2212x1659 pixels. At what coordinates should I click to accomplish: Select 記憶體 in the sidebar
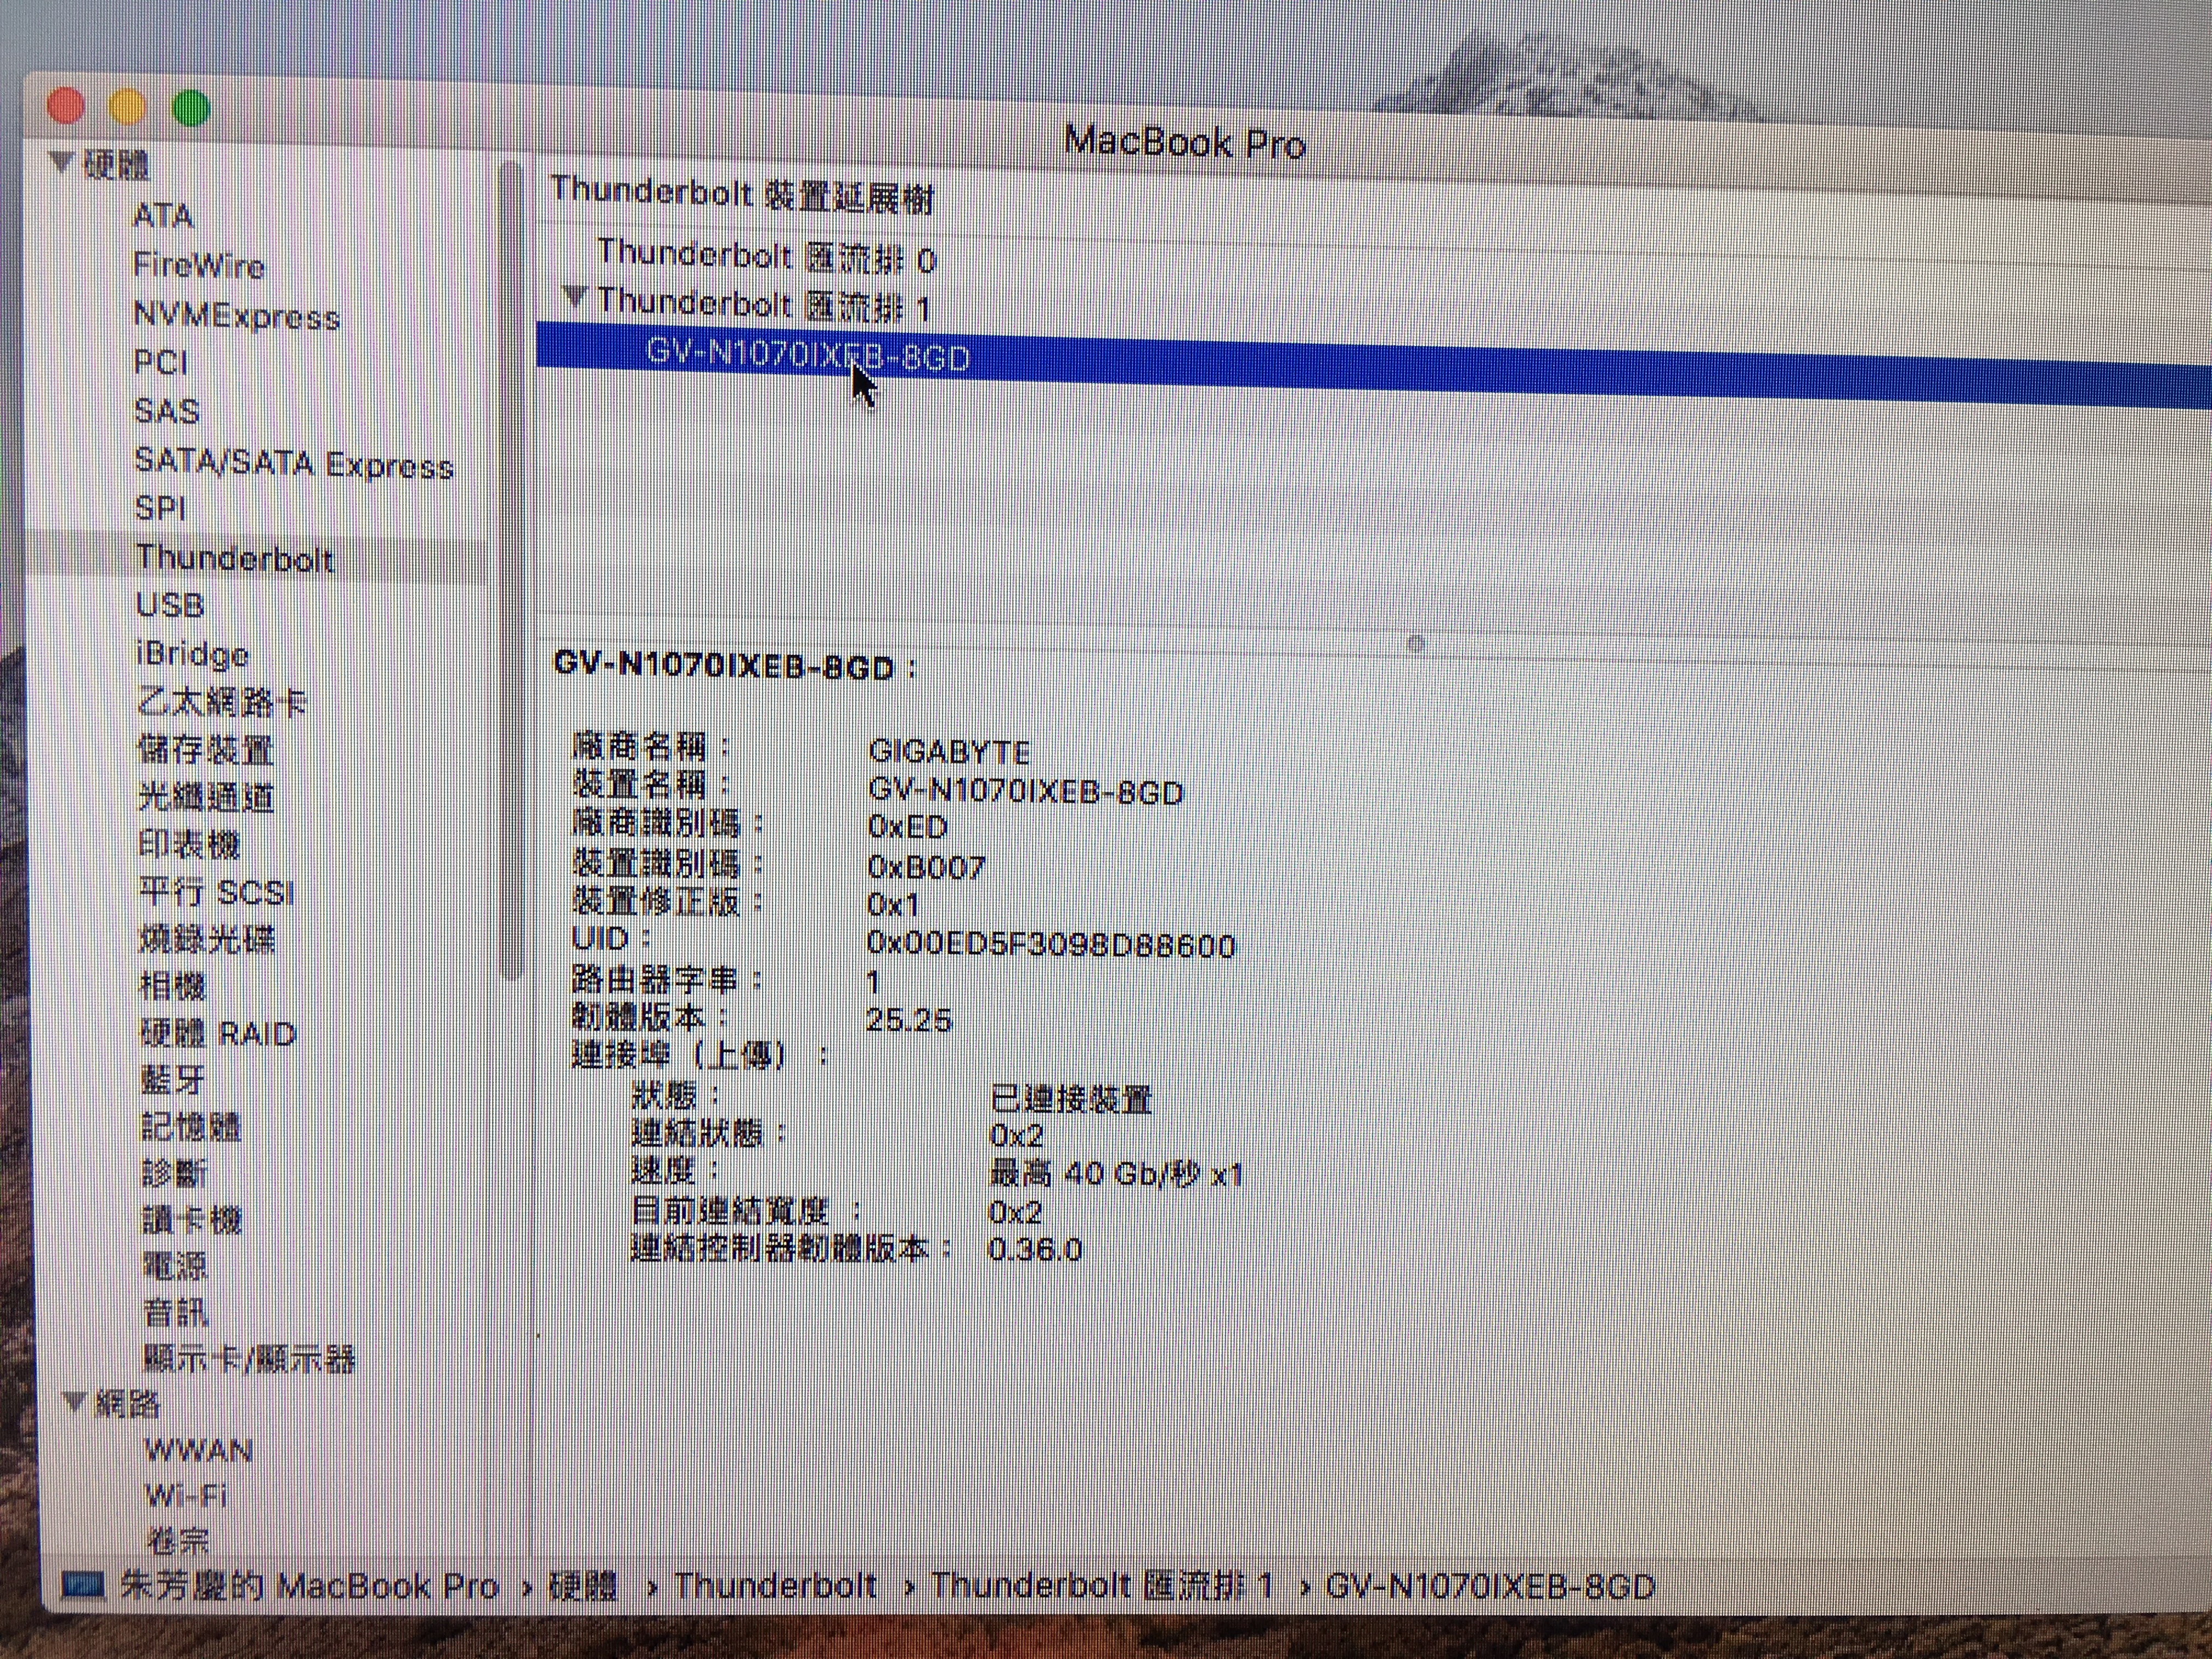click(x=191, y=1127)
